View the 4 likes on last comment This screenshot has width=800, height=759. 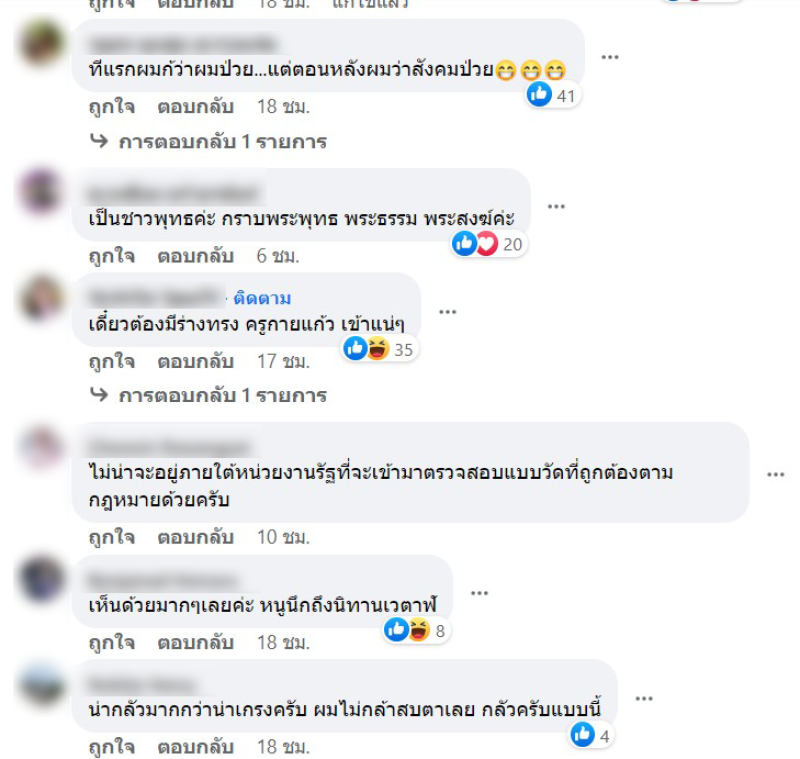[591, 736]
